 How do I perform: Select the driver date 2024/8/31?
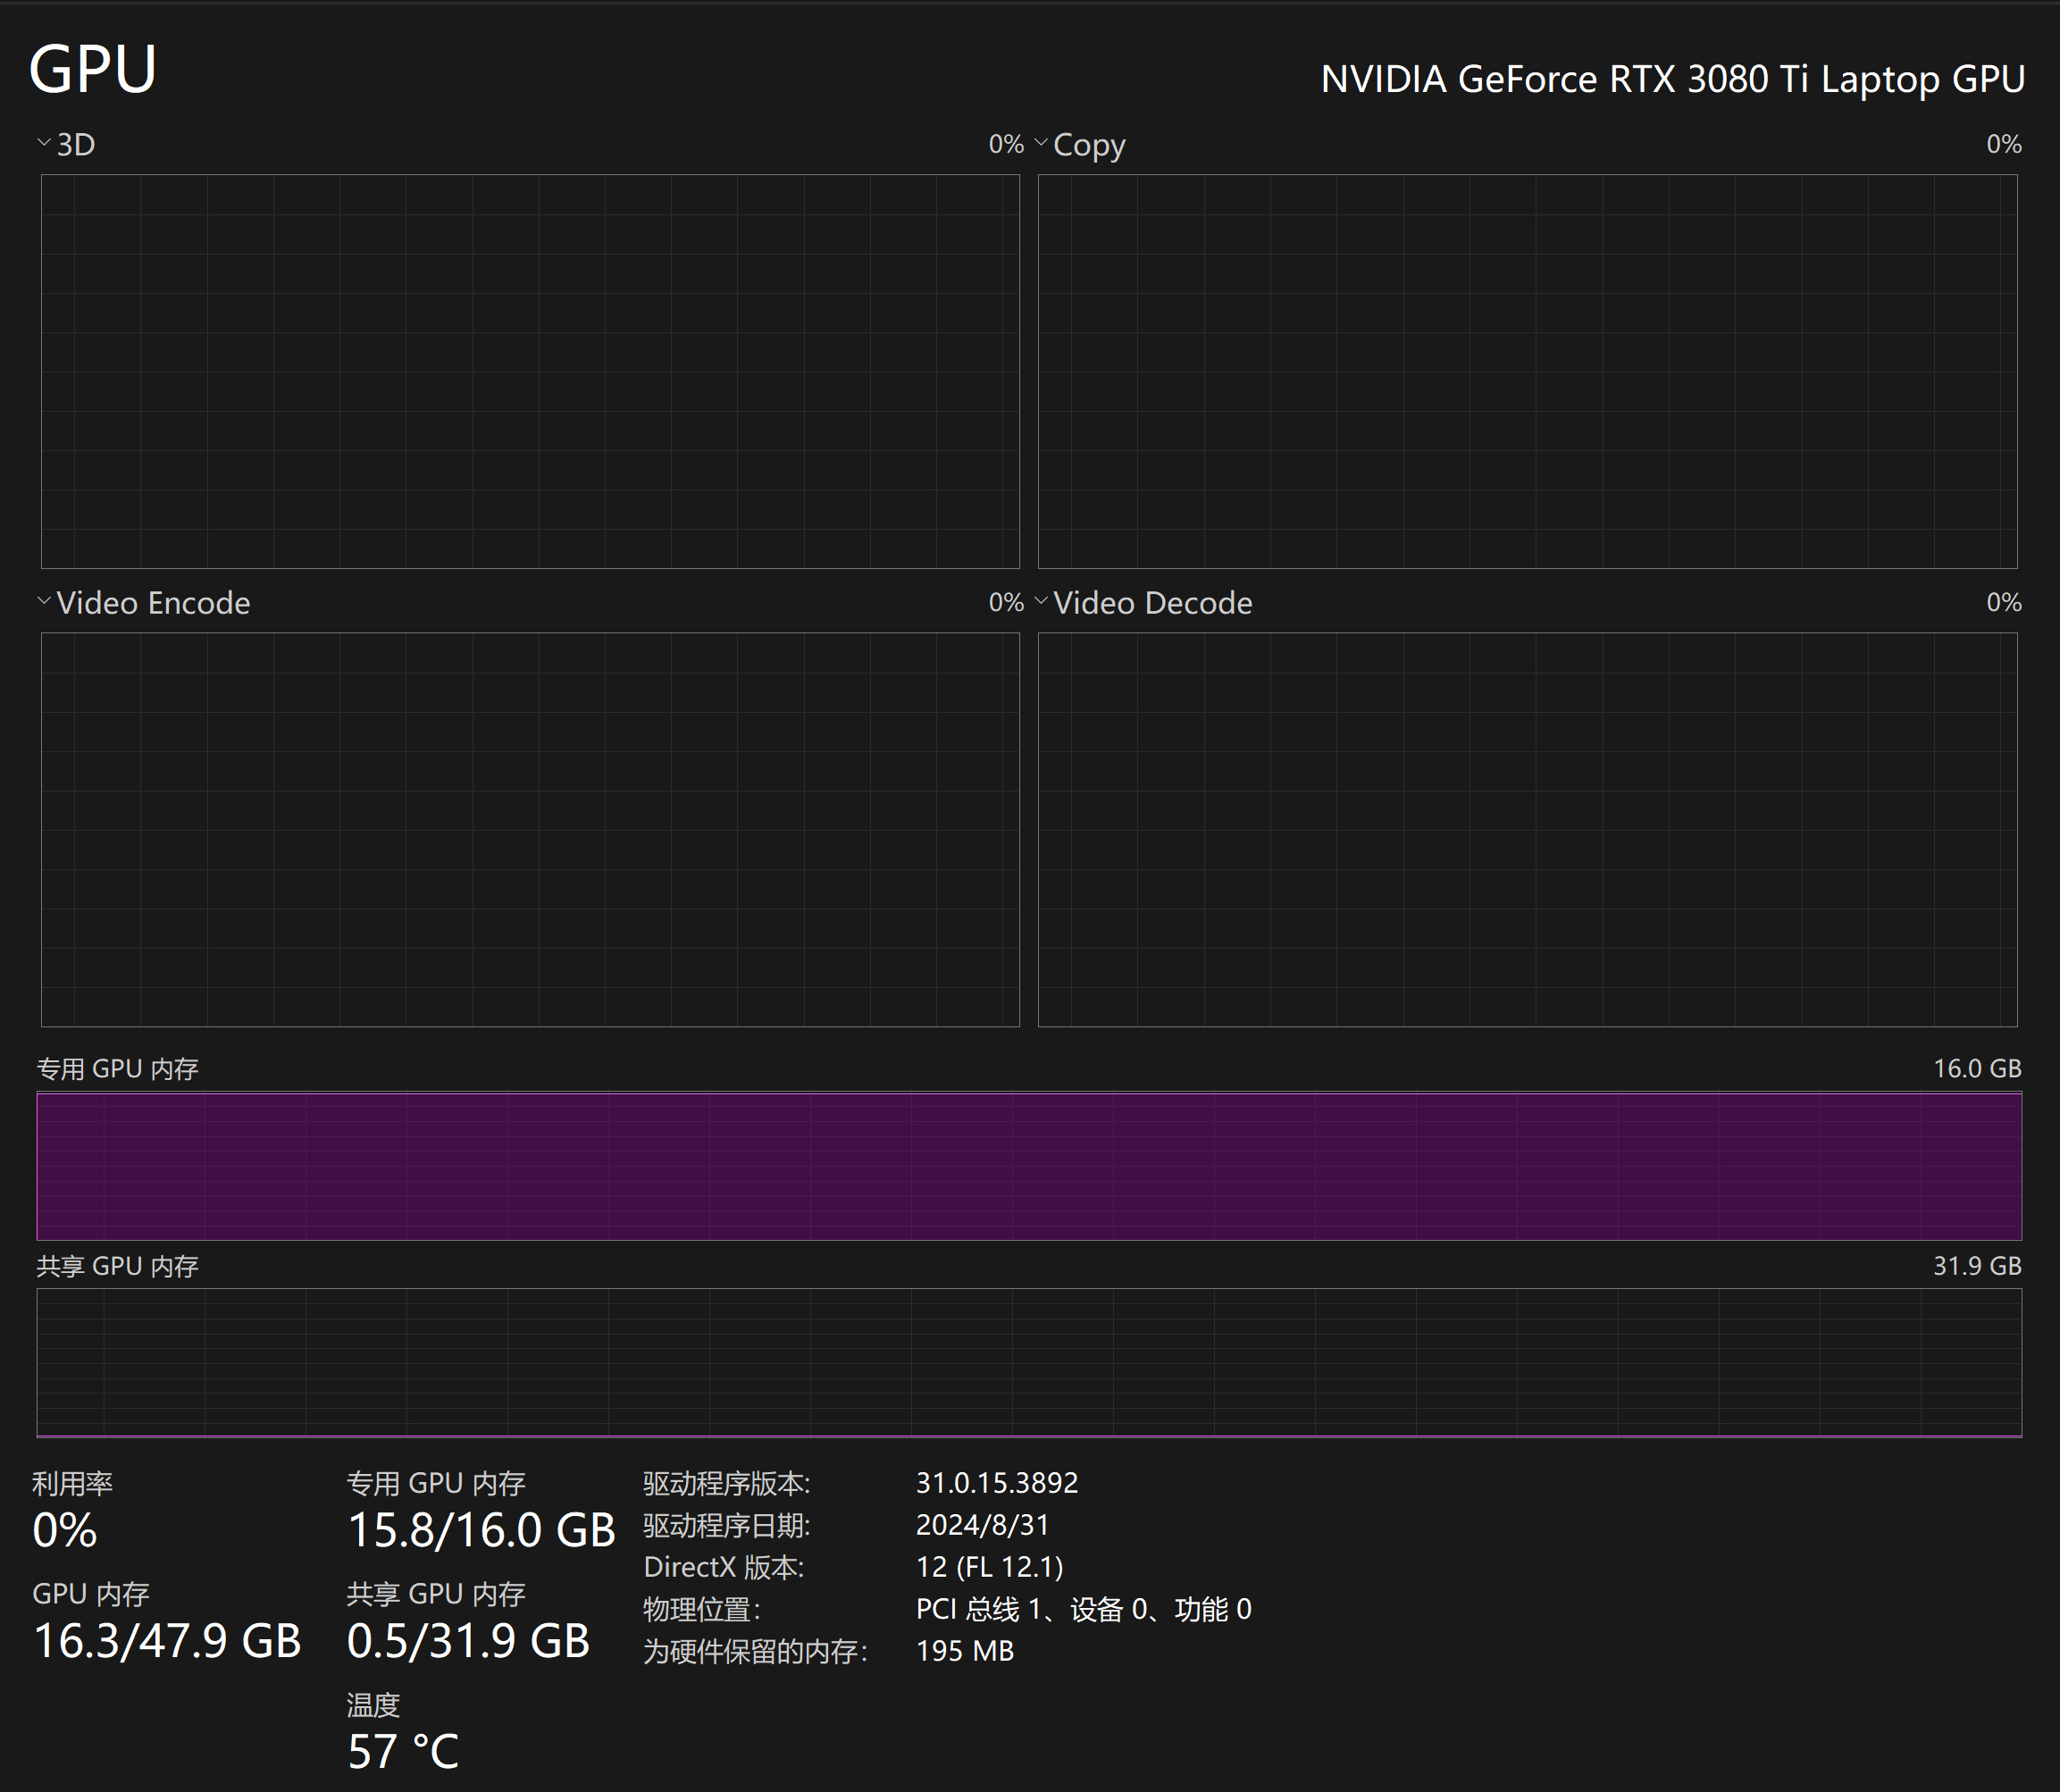tap(982, 1525)
